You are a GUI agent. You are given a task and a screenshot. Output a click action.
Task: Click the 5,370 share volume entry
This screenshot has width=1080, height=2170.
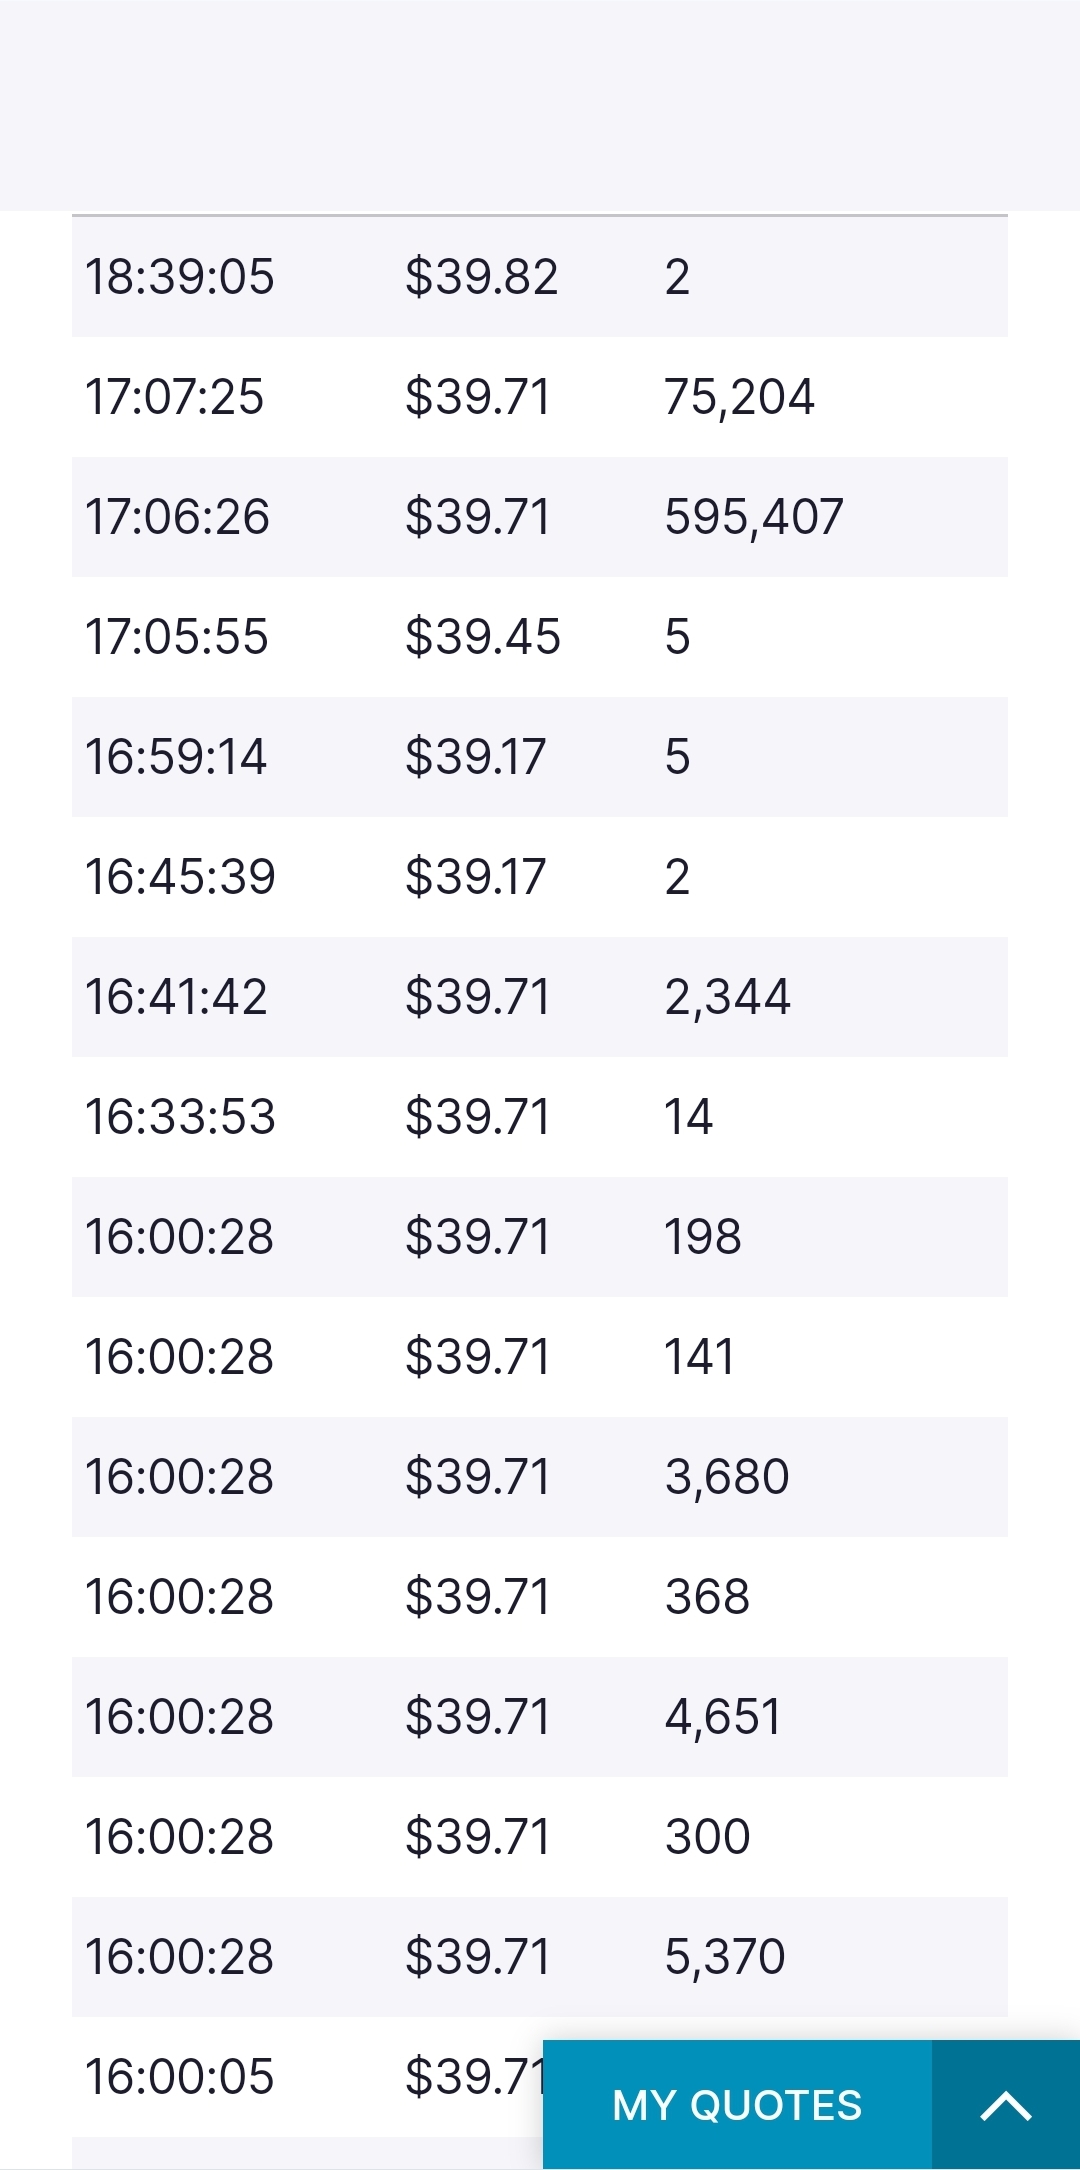(725, 1957)
